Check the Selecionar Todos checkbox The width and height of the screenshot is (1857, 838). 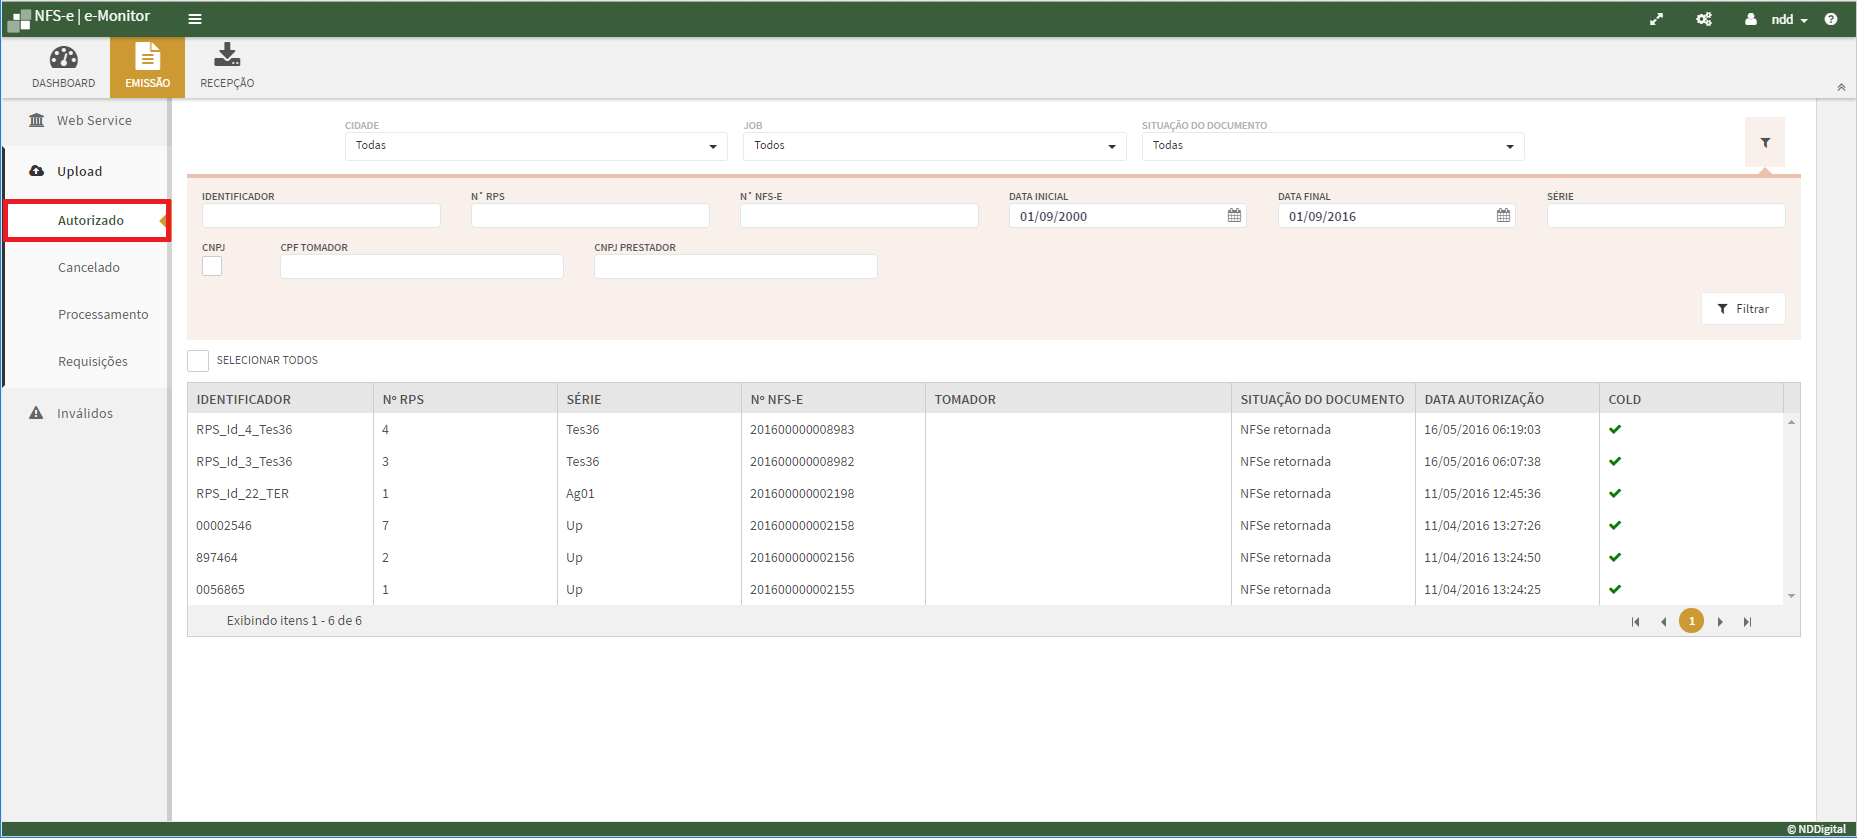tap(198, 361)
